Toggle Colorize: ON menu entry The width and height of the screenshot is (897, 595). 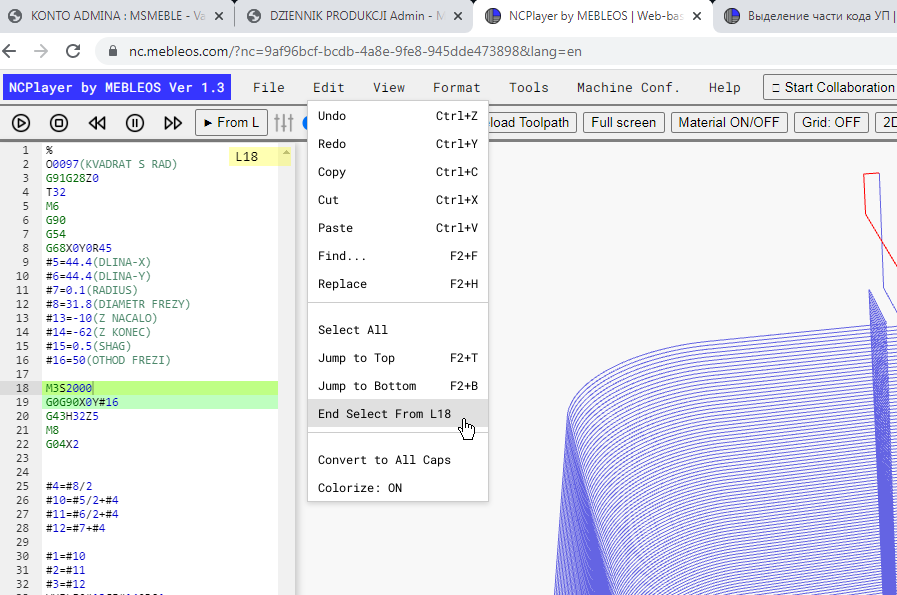click(398, 487)
